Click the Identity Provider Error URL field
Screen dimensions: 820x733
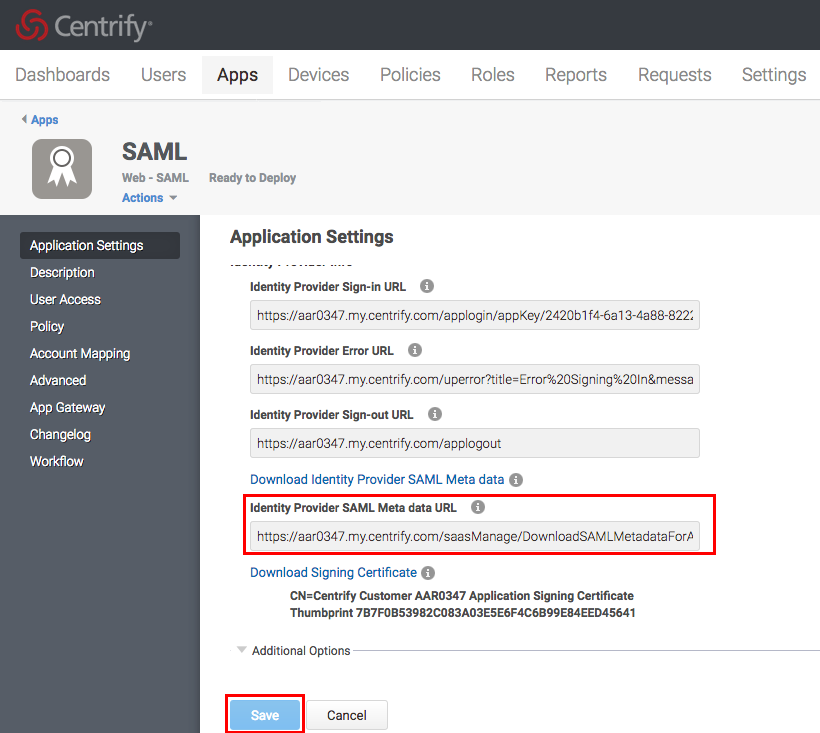[x=475, y=379]
